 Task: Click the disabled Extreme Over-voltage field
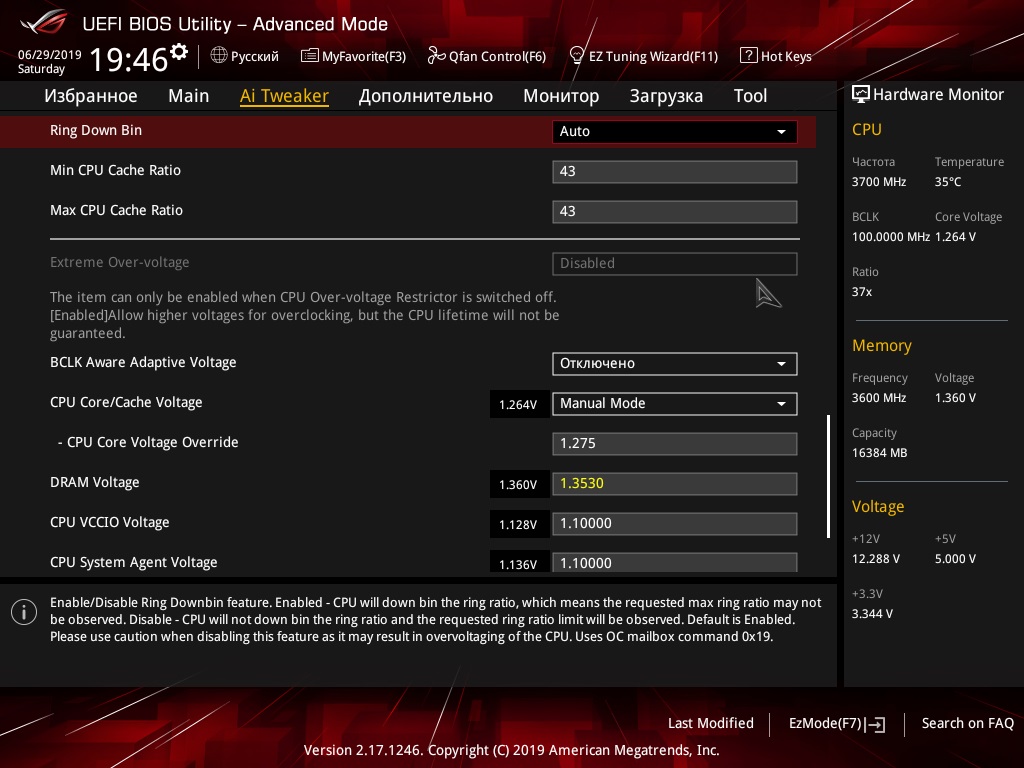click(x=675, y=264)
